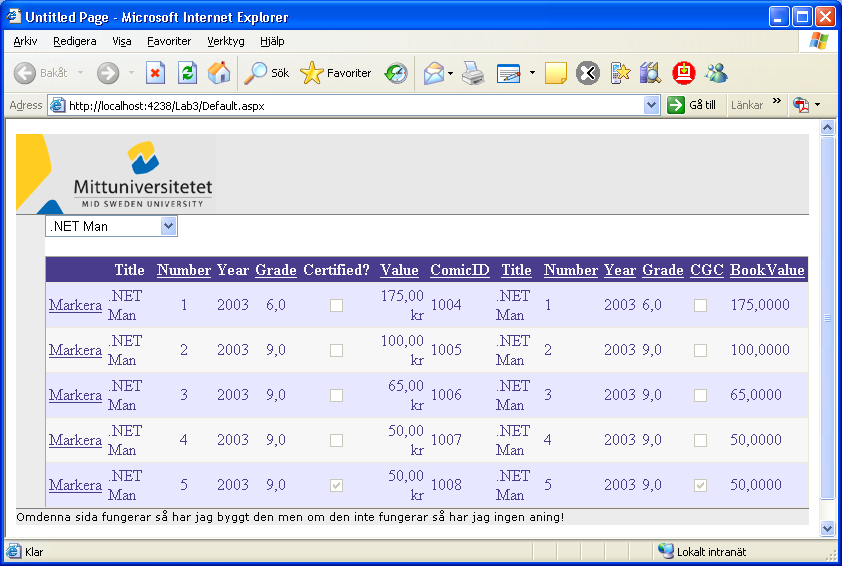Open the .NET Man title dropdown
842x566 pixels.
coord(168,226)
